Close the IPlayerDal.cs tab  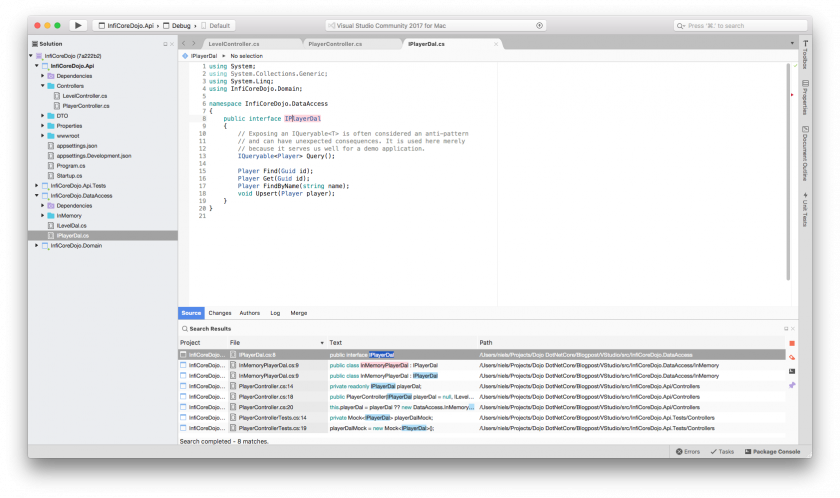pyautogui.click(x=496, y=44)
